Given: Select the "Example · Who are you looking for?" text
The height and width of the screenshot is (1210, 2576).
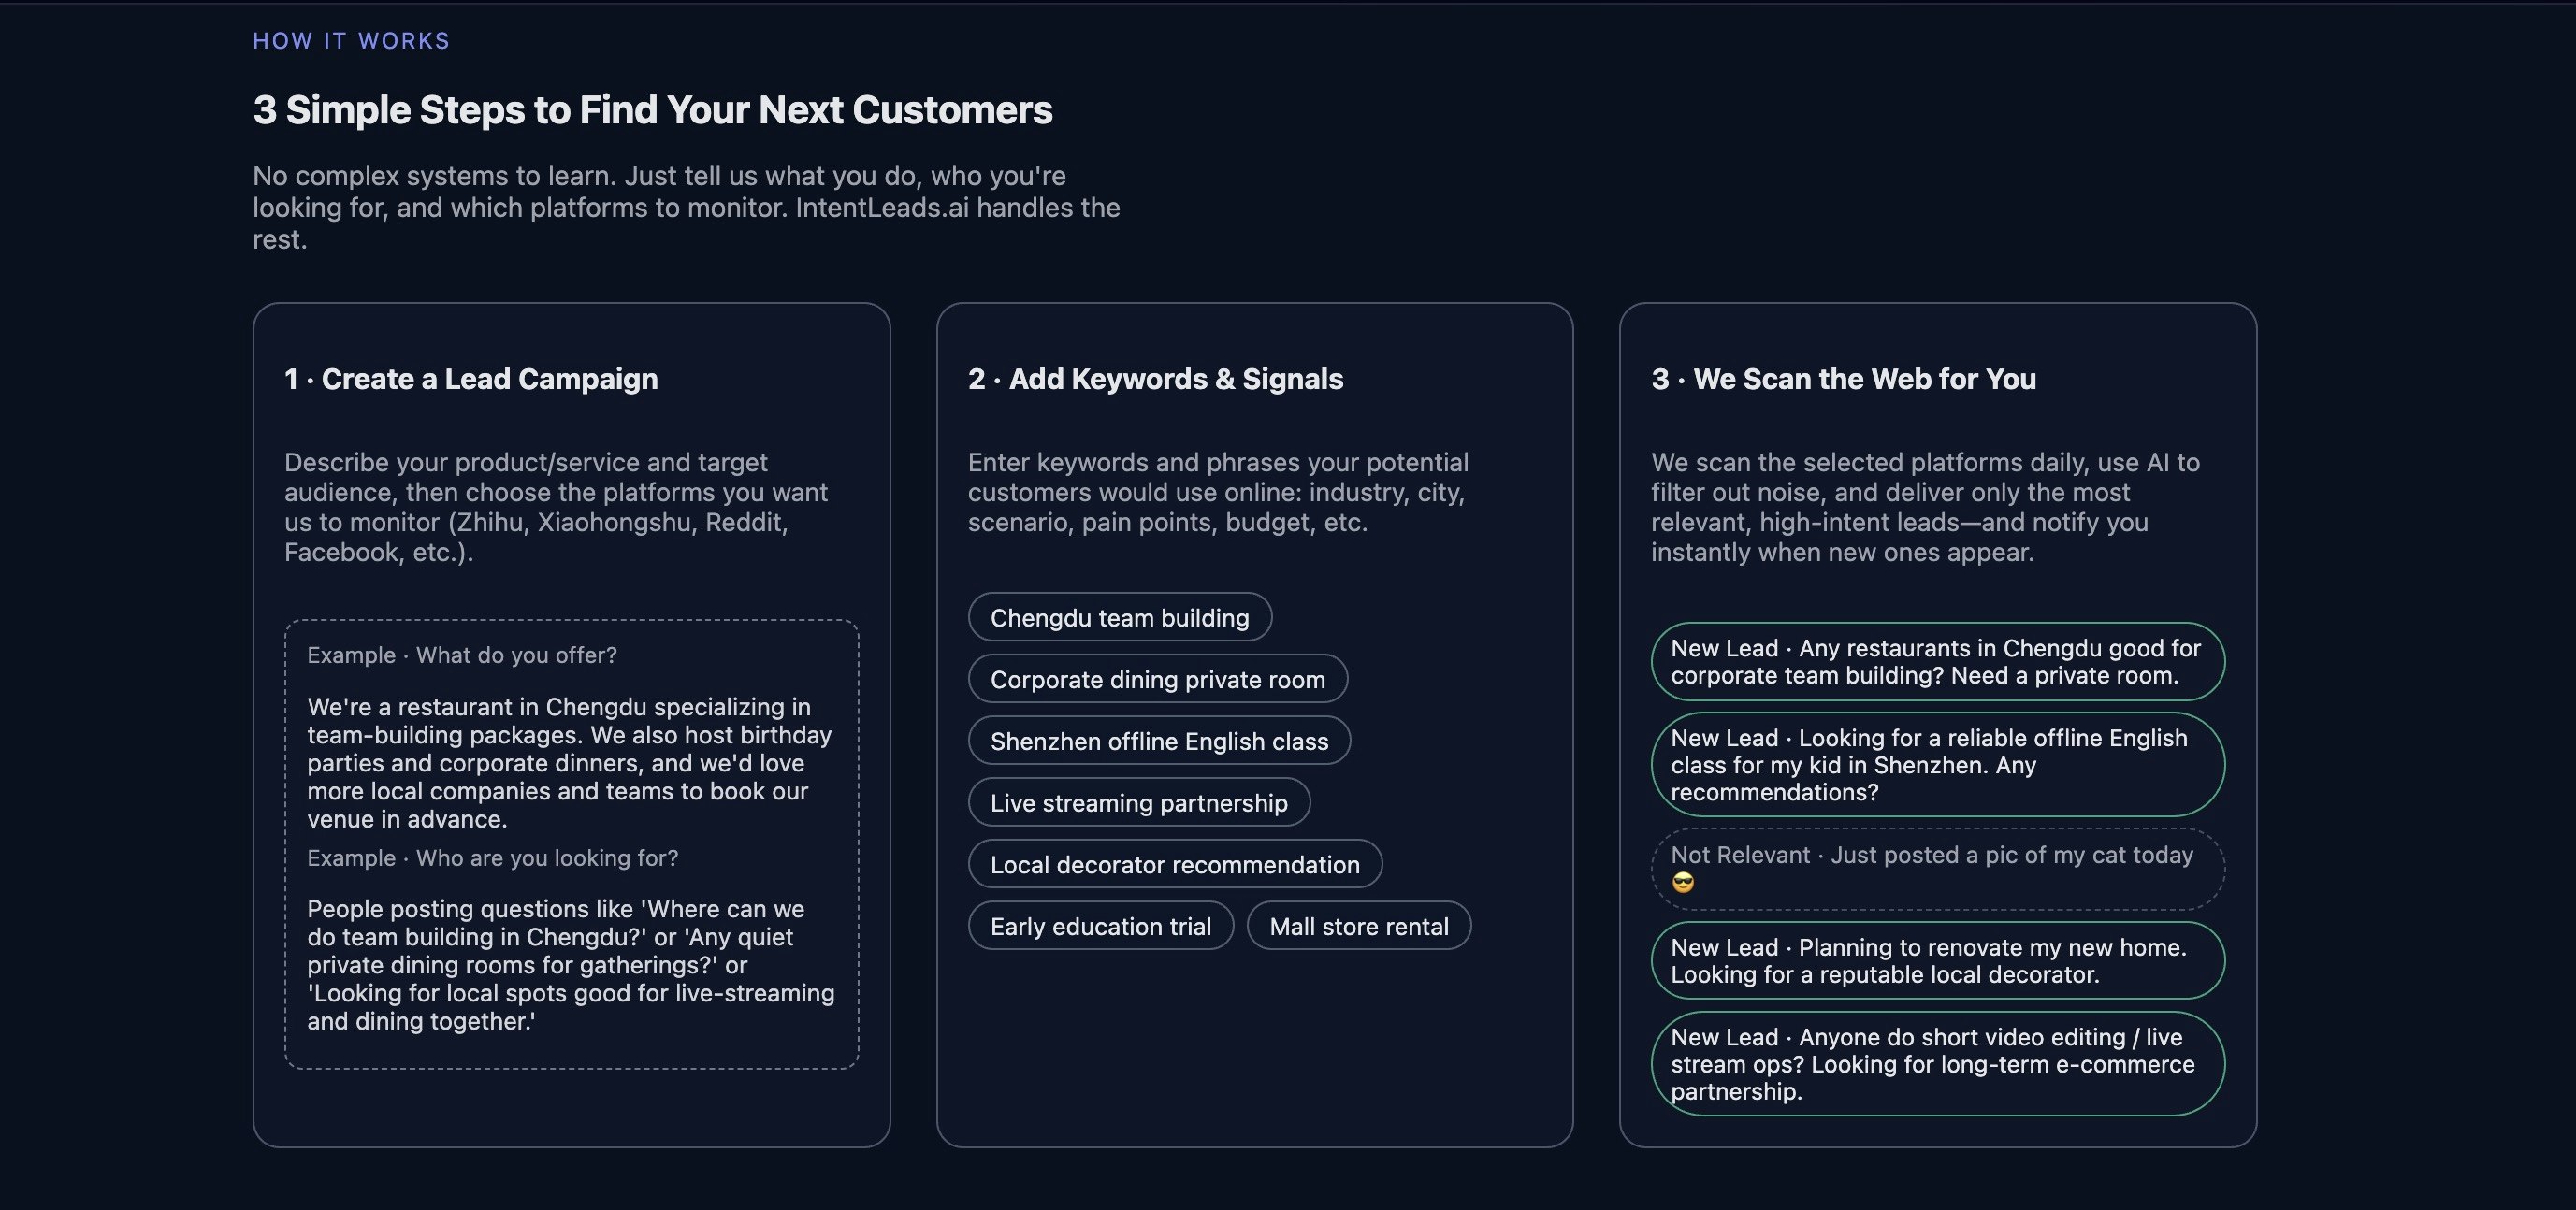Looking at the screenshot, I should [x=493, y=858].
